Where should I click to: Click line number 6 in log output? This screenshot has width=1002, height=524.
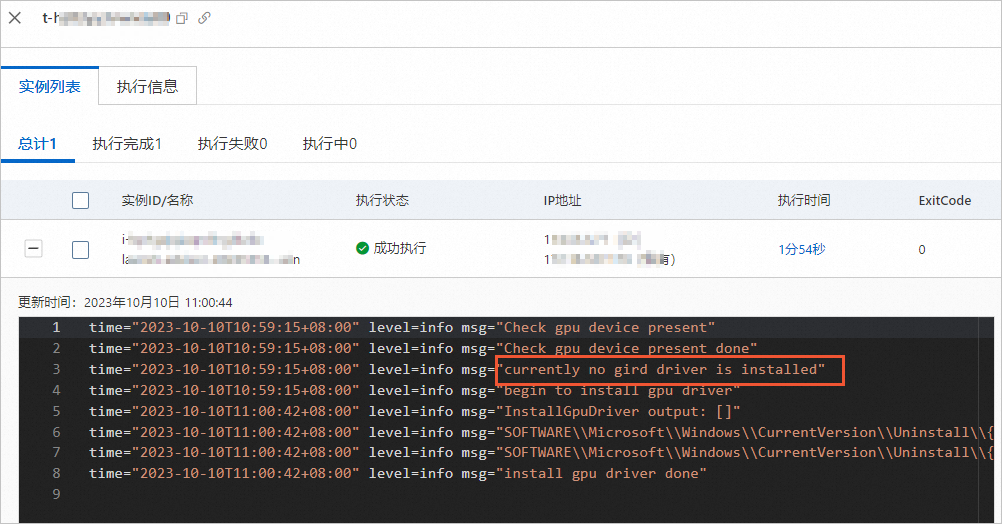pos(56,433)
